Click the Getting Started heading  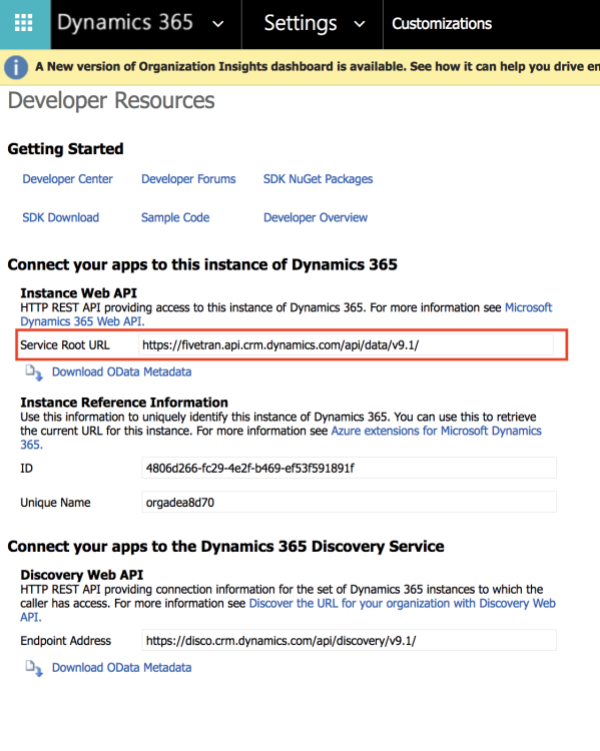pos(66,149)
